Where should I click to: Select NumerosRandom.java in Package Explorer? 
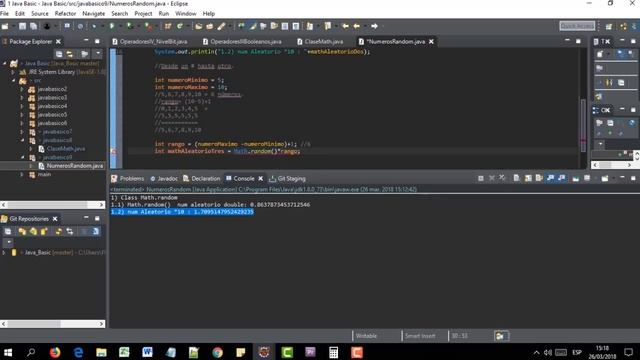tap(75, 166)
